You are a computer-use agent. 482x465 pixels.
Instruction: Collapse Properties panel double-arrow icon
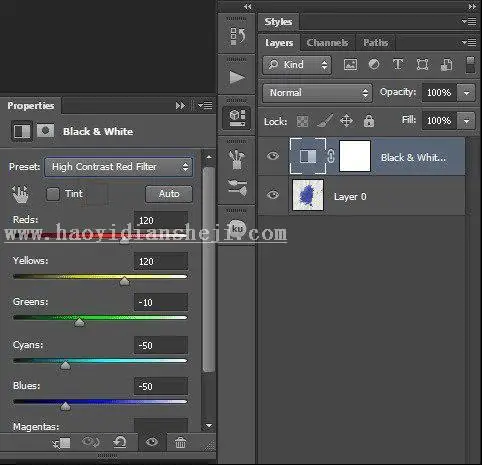point(180,106)
